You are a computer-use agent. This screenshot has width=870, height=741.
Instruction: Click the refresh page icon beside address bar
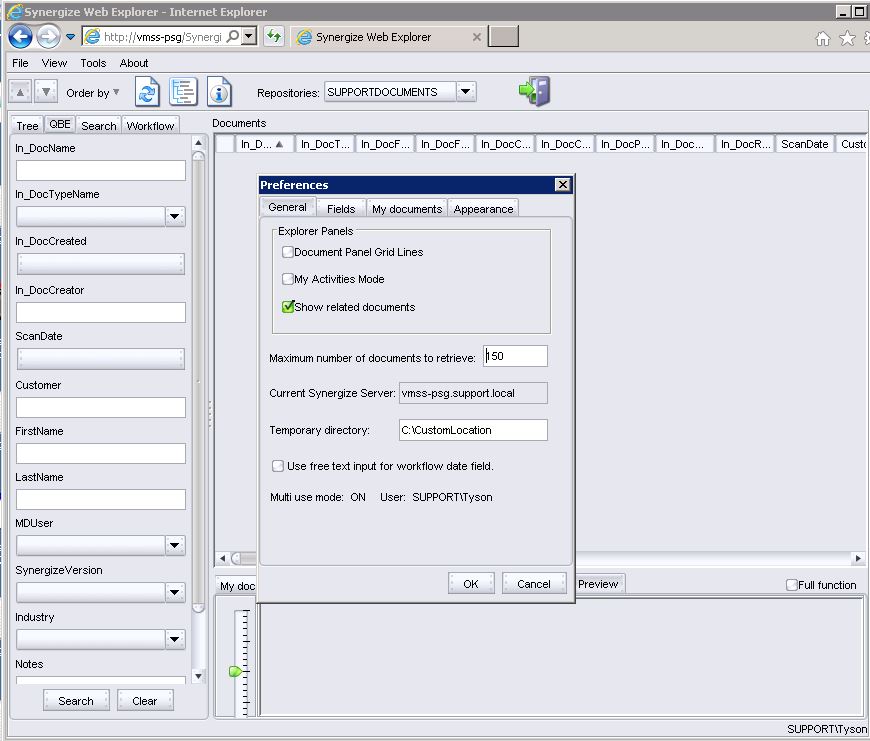(274, 37)
